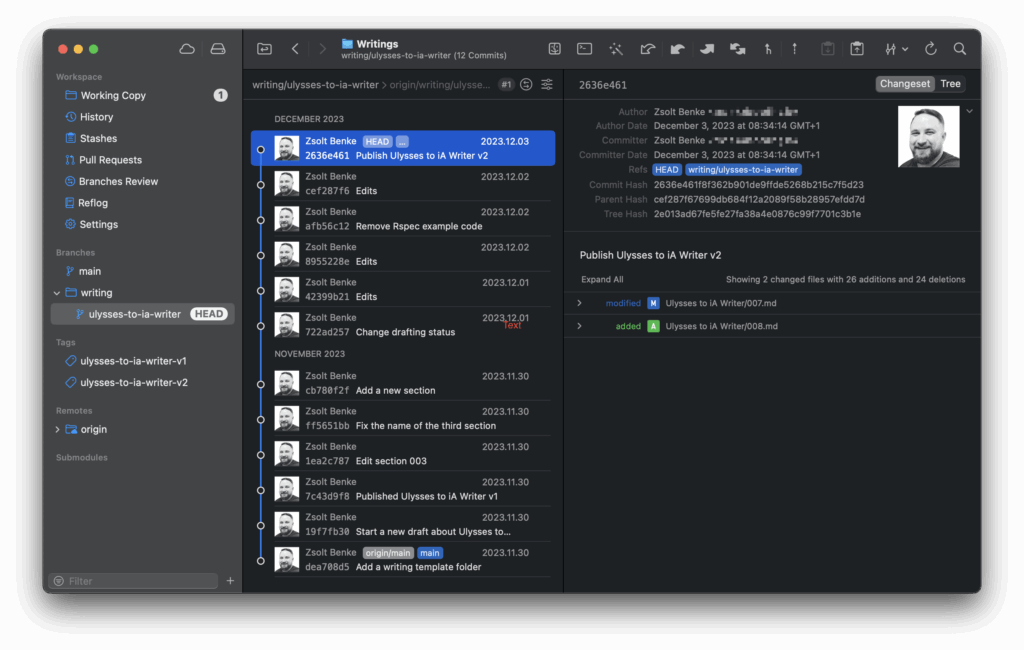Viewport: 1024px width, 650px height.
Task: Click the writing/ulysses-to-ia-writer ref badge
Action: tap(743, 170)
